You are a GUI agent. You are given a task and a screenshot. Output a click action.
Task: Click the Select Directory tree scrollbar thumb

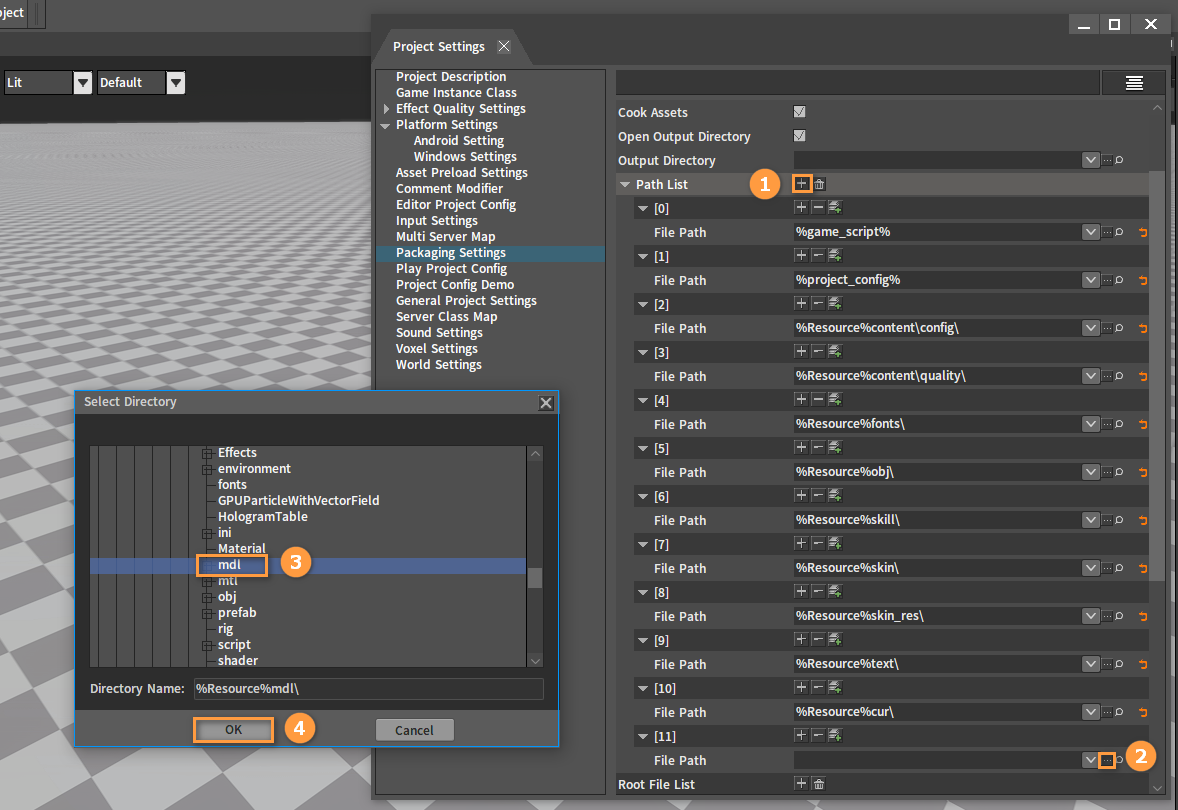[x=535, y=578]
